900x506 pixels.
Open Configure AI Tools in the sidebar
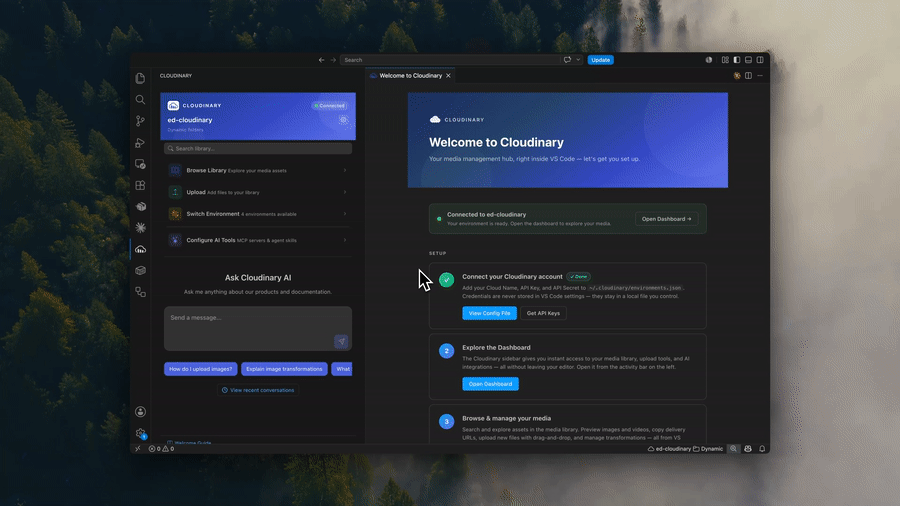258,240
